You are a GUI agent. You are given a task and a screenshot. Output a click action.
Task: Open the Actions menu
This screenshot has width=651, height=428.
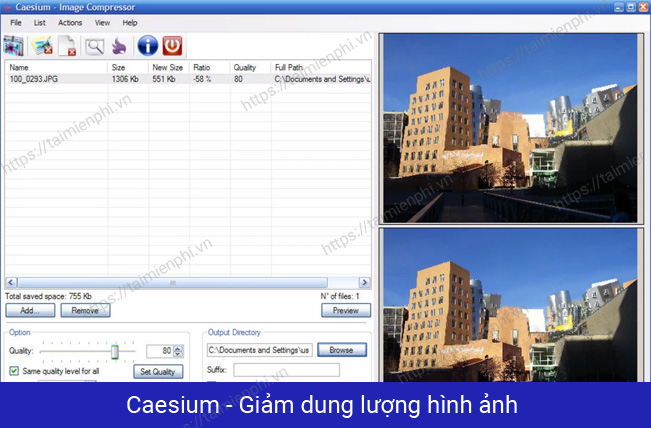(x=70, y=23)
